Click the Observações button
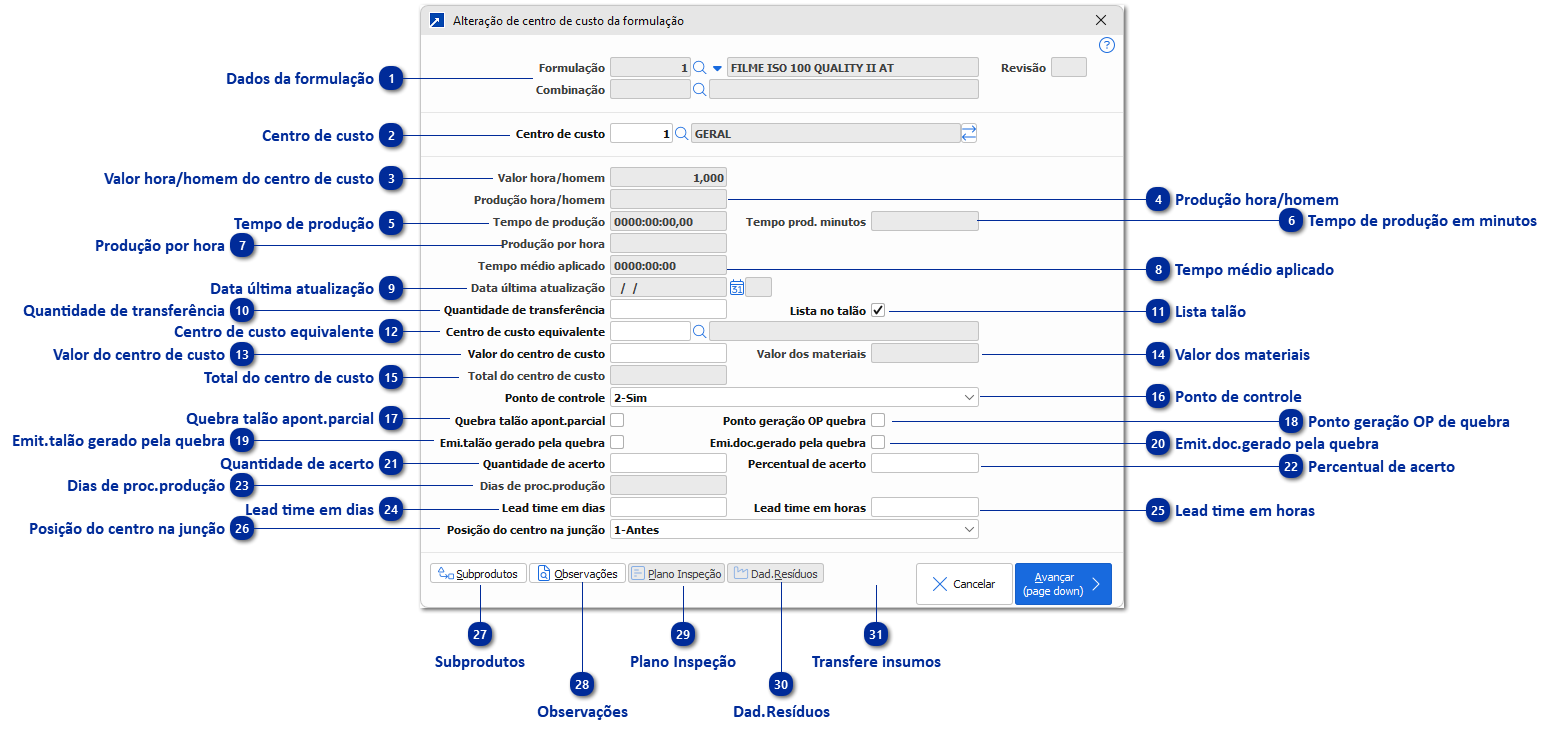This screenshot has width=1553, height=738. click(577, 574)
